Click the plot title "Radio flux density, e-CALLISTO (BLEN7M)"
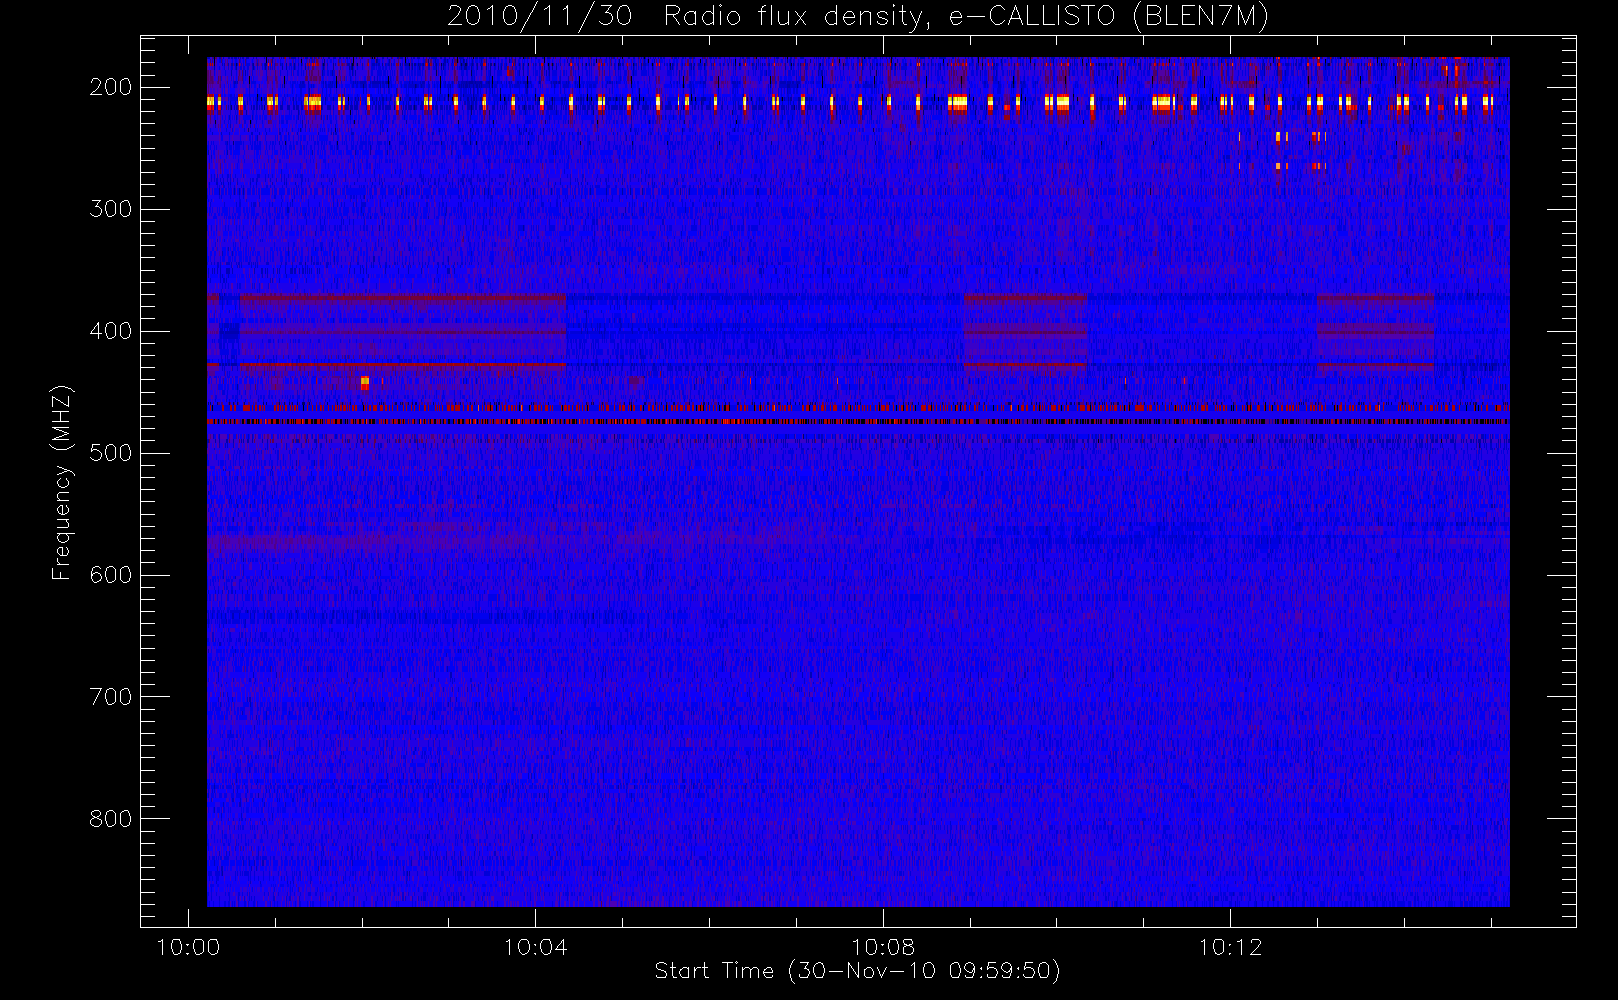Viewport: 1618px width, 1000px height. [x=966, y=17]
